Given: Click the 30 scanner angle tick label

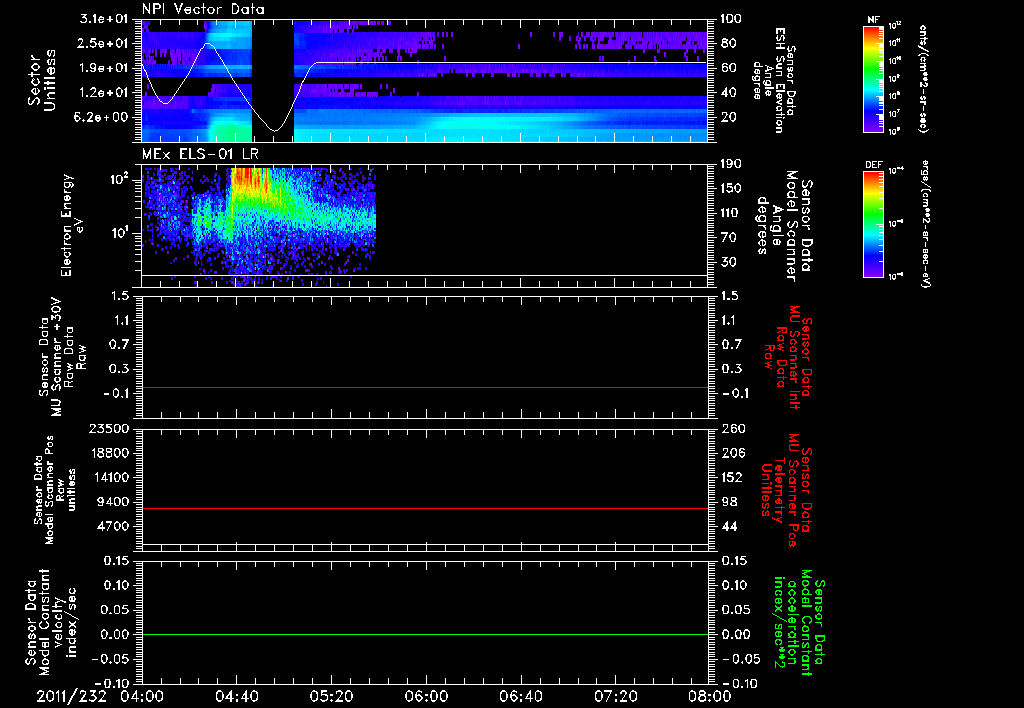Looking at the screenshot, I should point(728,262).
